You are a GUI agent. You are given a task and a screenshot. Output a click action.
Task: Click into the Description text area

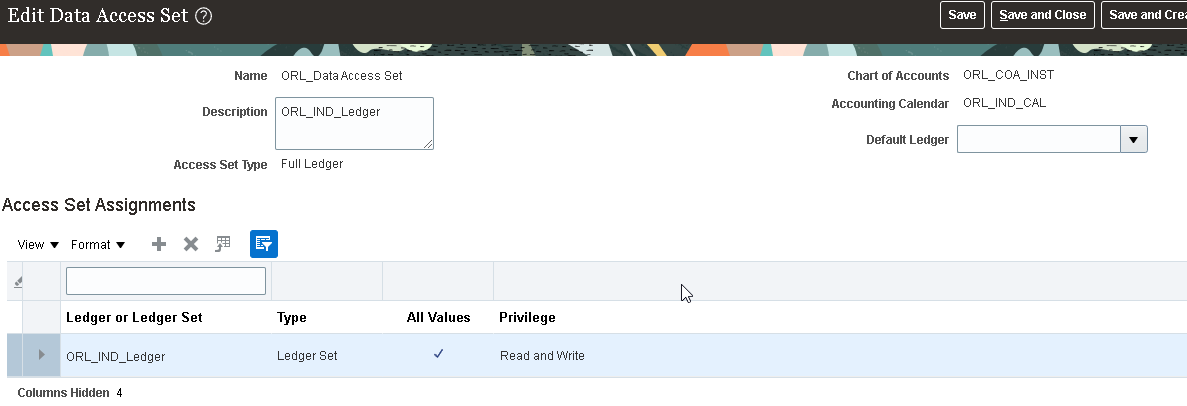coord(354,123)
